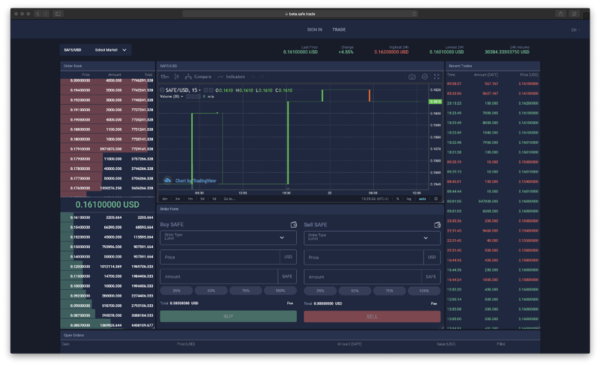This screenshot has height=366, width=600.
Task: Toggle percentage scale on the chart
Action: (398, 199)
